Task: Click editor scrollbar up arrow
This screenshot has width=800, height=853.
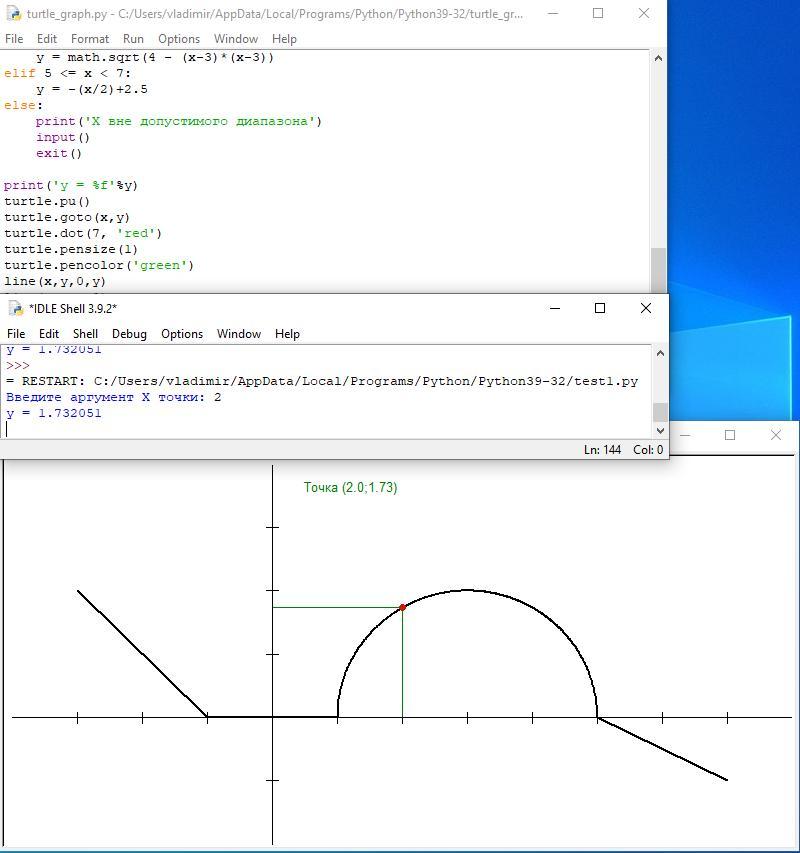Action: point(658,58)
